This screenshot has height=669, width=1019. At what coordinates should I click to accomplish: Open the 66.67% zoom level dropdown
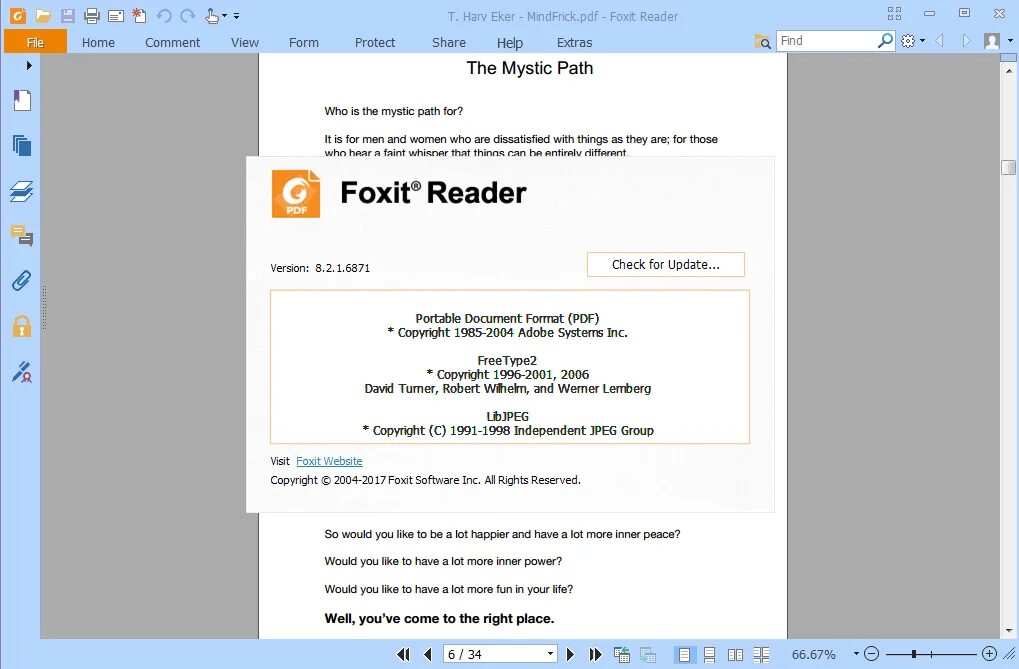[x=857, y=654]
